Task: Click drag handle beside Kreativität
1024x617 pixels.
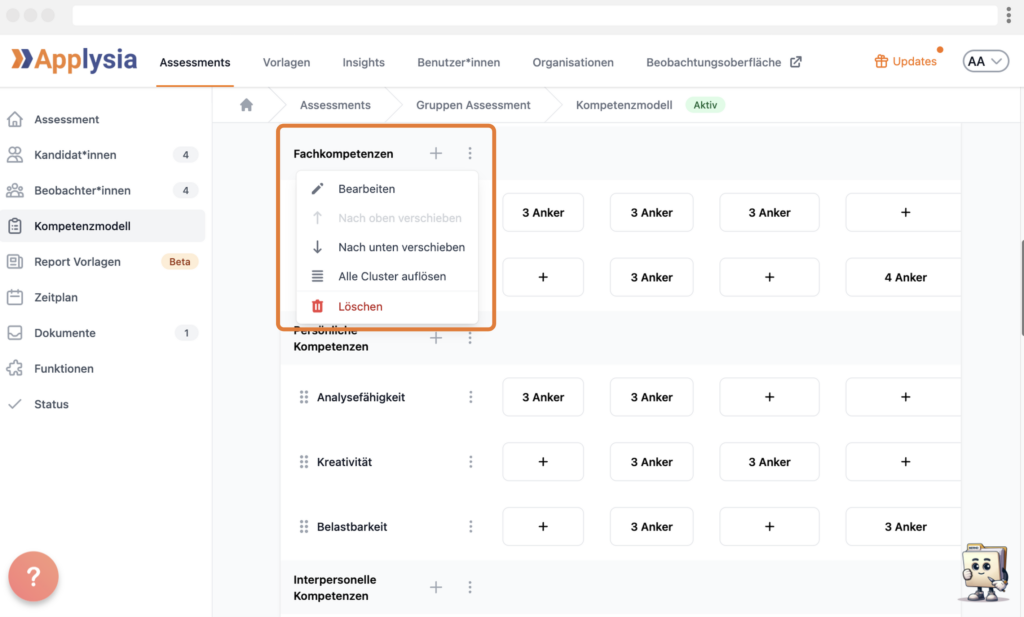Action: [304, 462]
